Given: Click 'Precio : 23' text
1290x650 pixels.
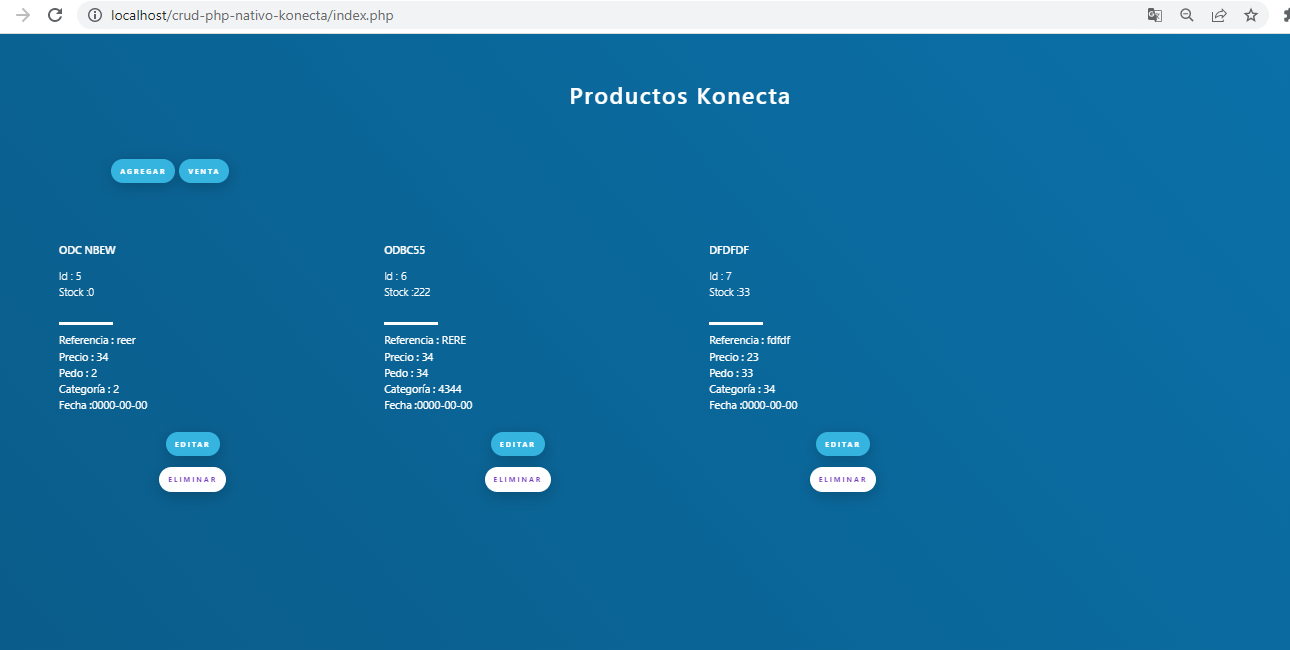Looking at the screenshot, I should point(734,357).
